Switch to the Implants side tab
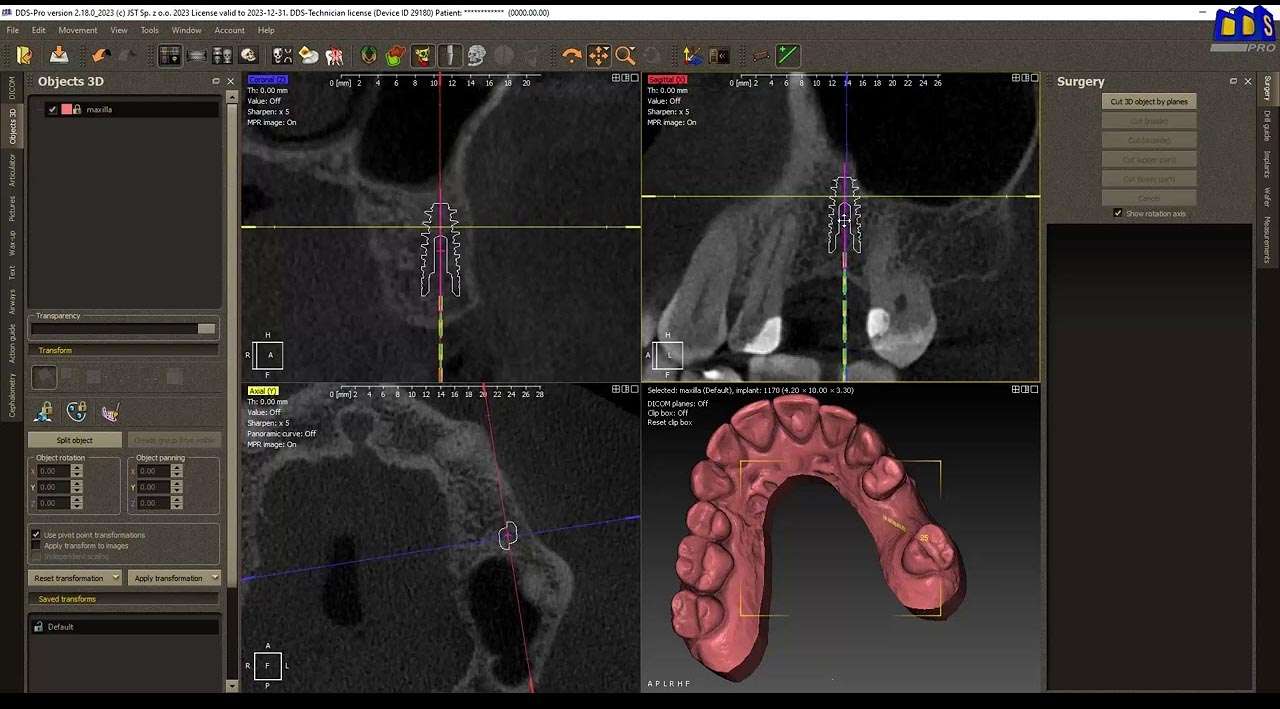 tap(1267, 164)
